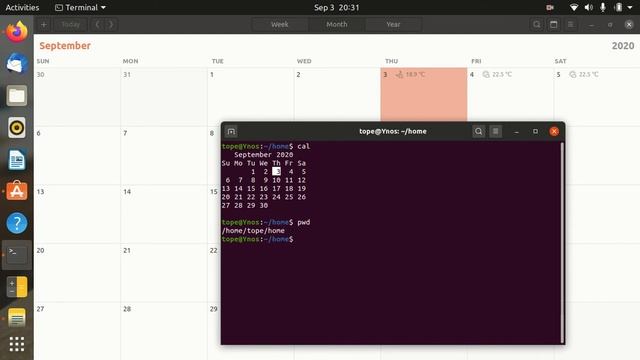Switch Calendar to Month view
Screen dimensions: 640x360
click(337, 24)
